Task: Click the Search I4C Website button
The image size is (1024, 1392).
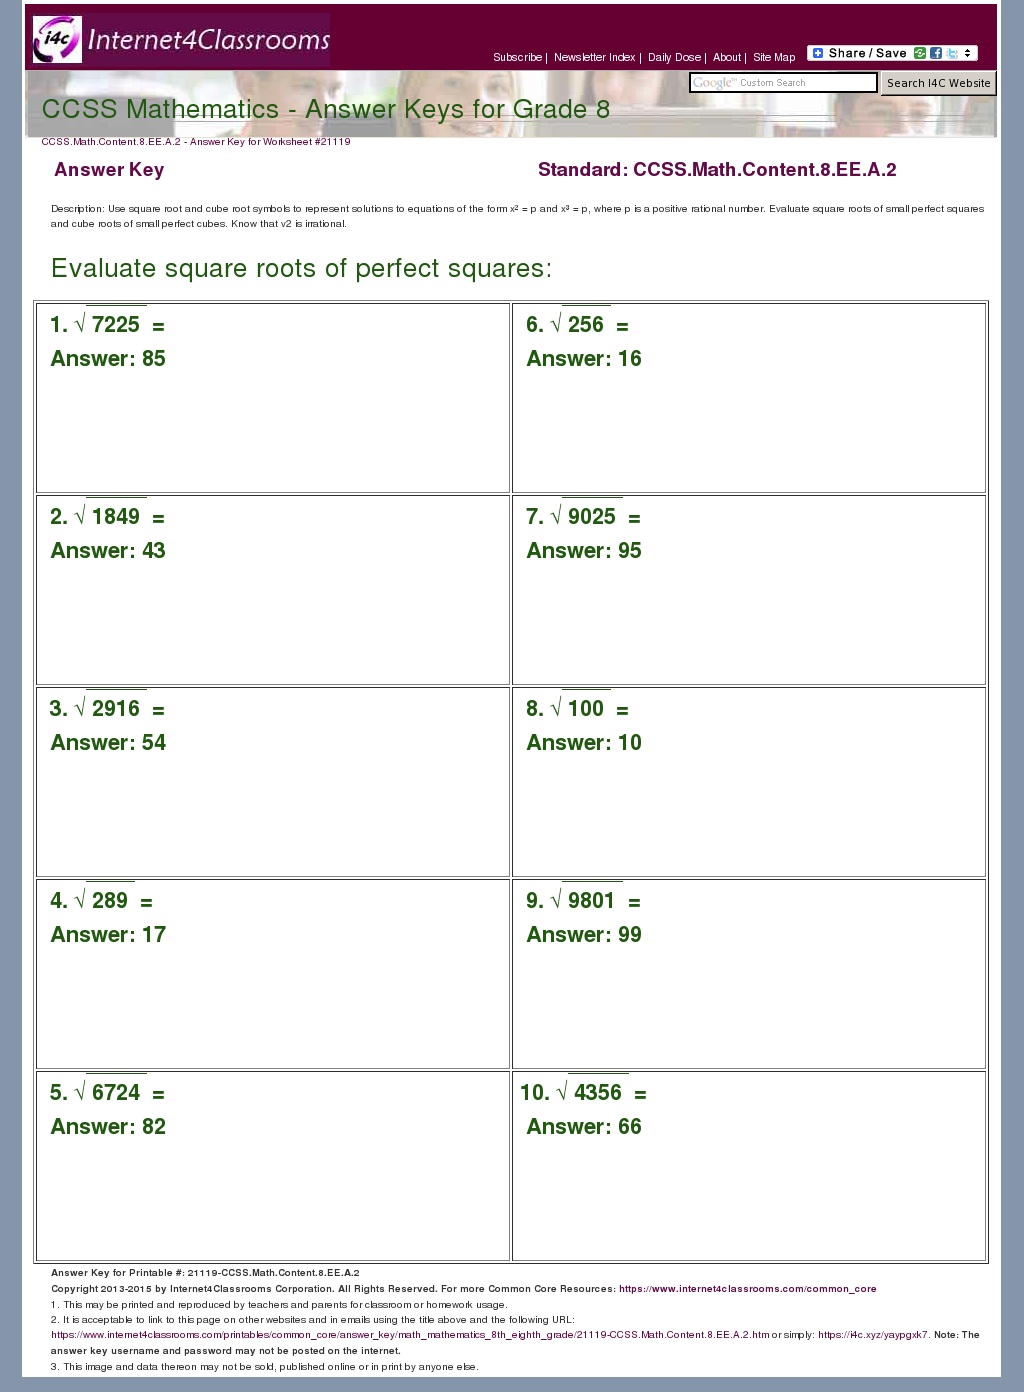Action: click(938, 83)
